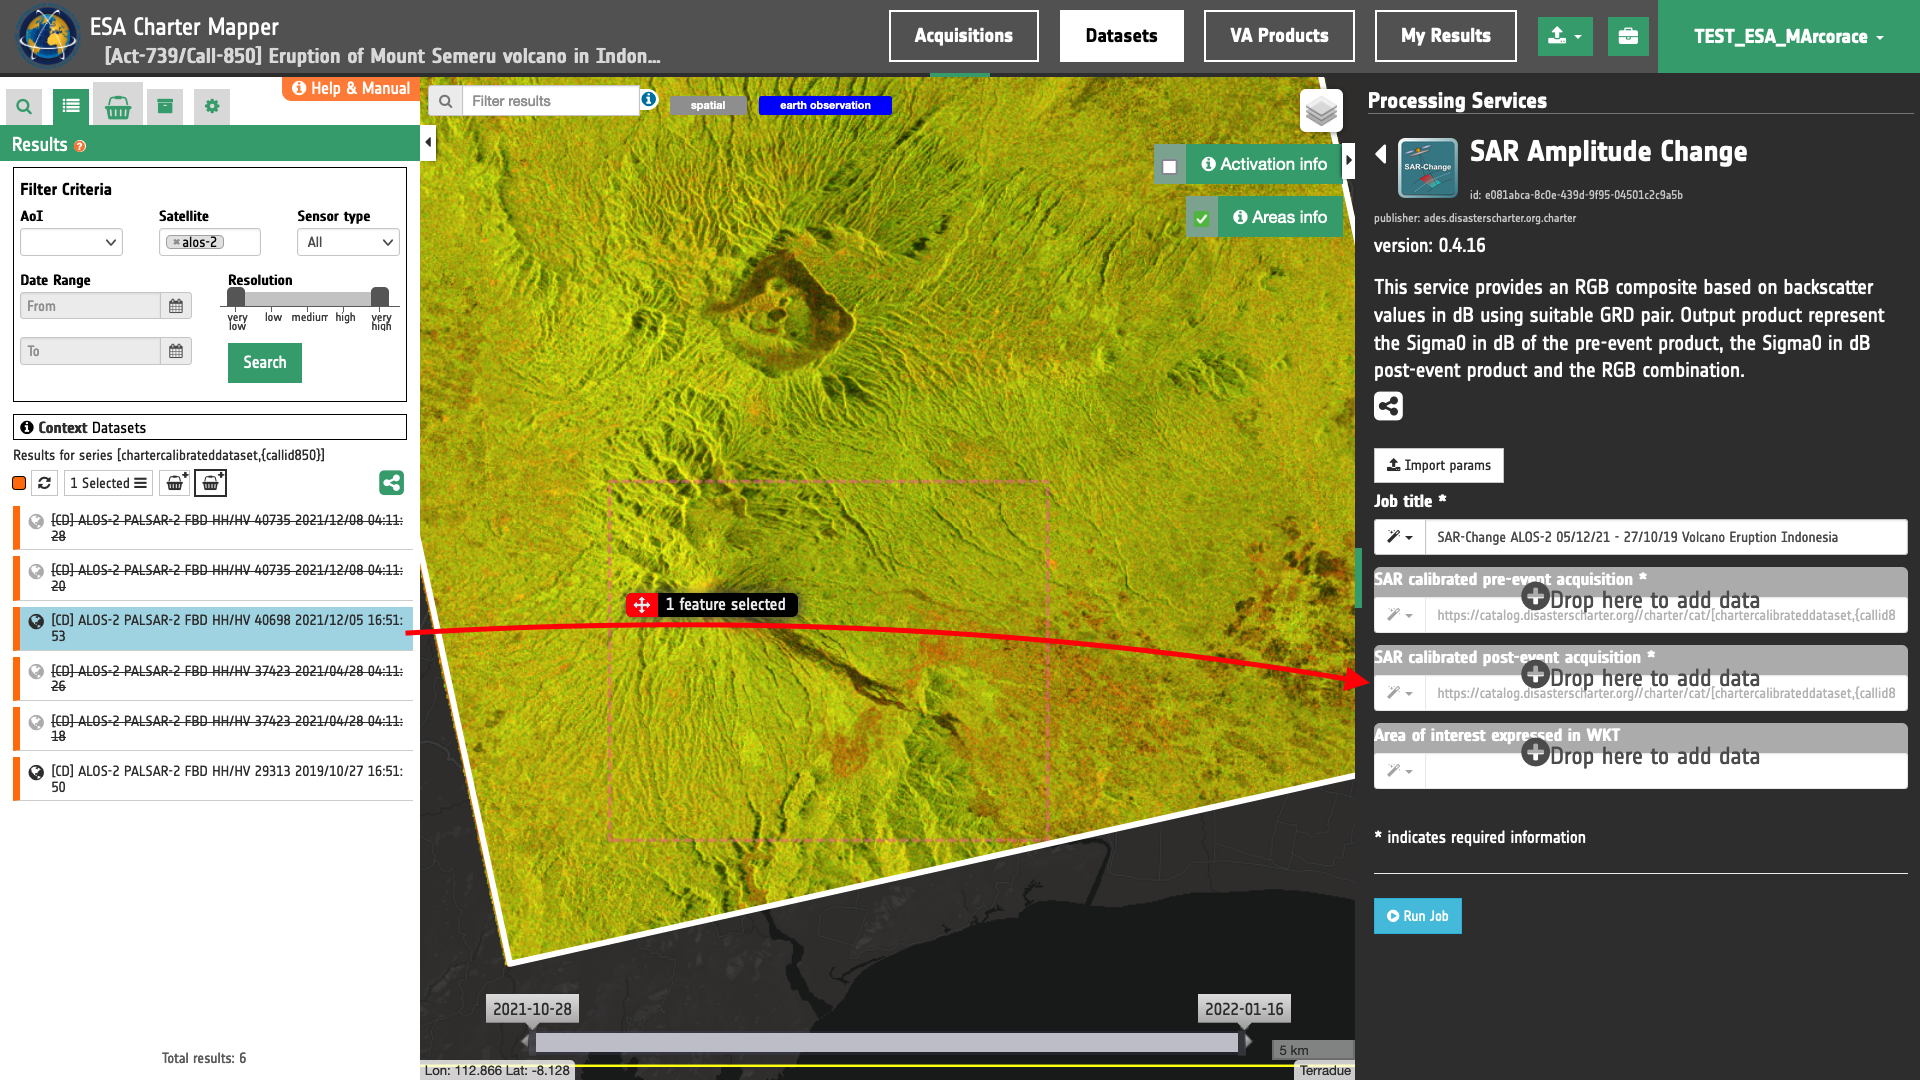Viewport: 1920px width, 1080px height.
Task: Open the Job title wand dropdown
Action: 1399,537
